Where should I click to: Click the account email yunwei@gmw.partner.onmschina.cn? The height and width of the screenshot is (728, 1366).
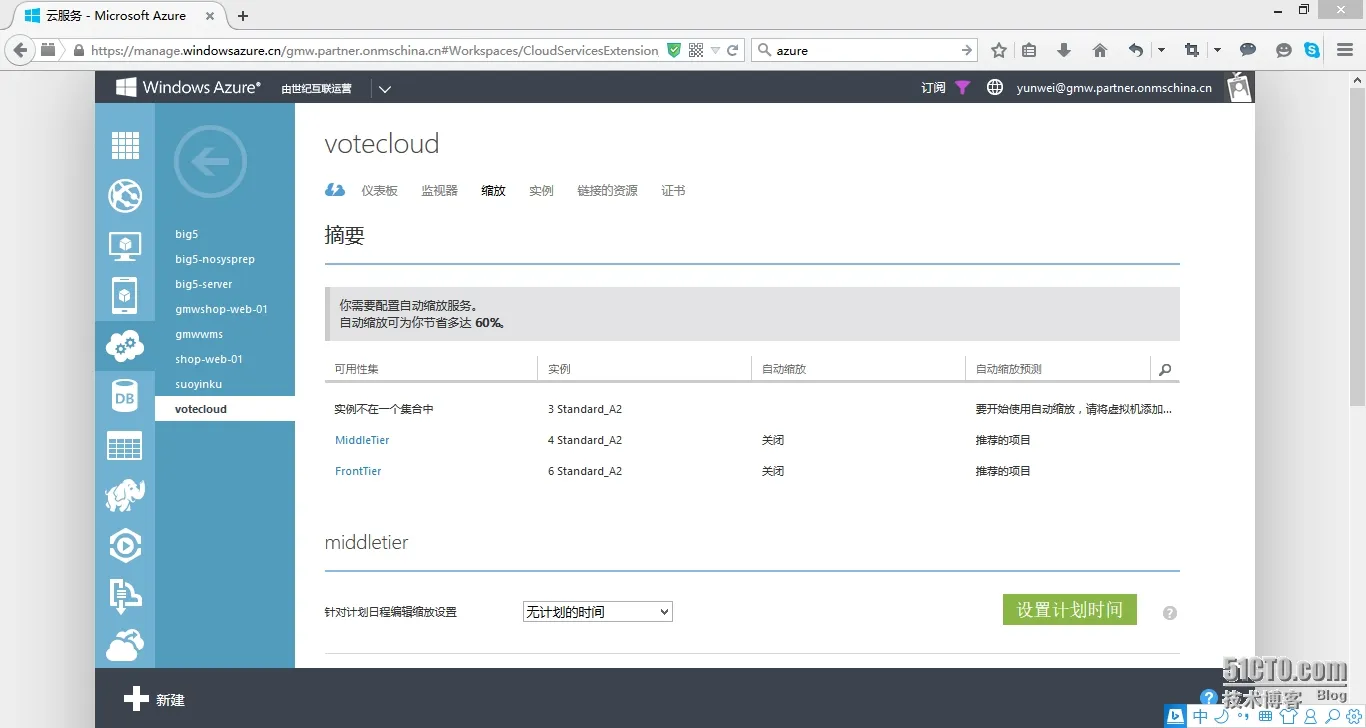pos(1114,88)
